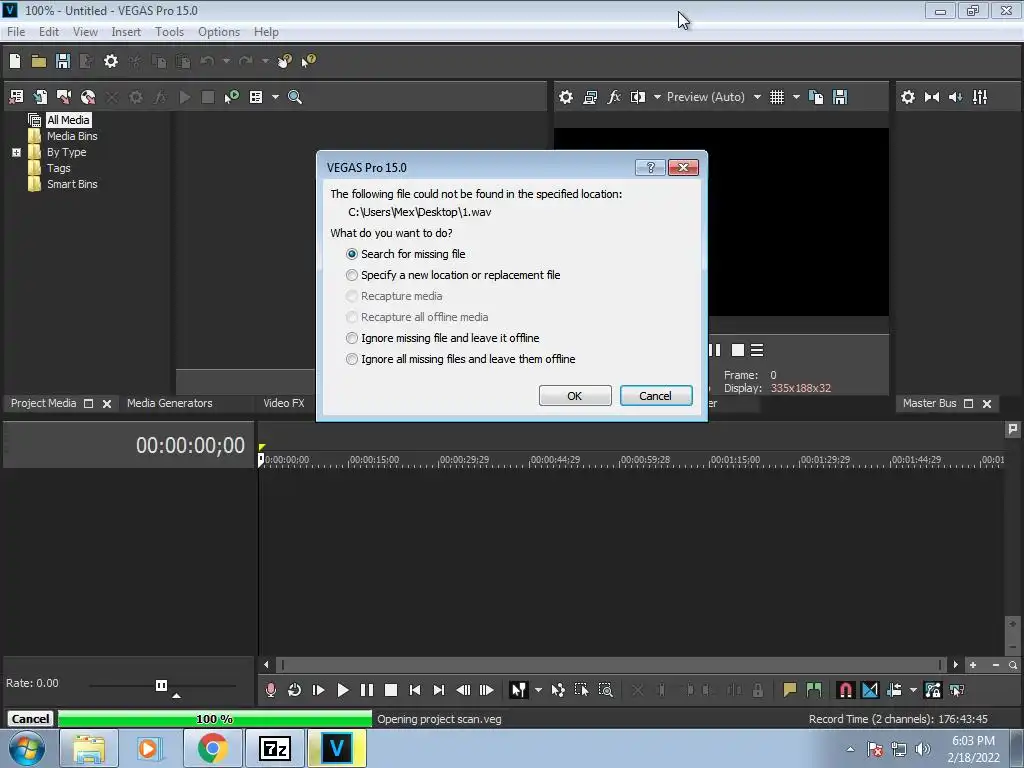Open Project Properties via the toolbar gear icon
The height and width of the screenshot is (768, 1024).
[111, 61]
